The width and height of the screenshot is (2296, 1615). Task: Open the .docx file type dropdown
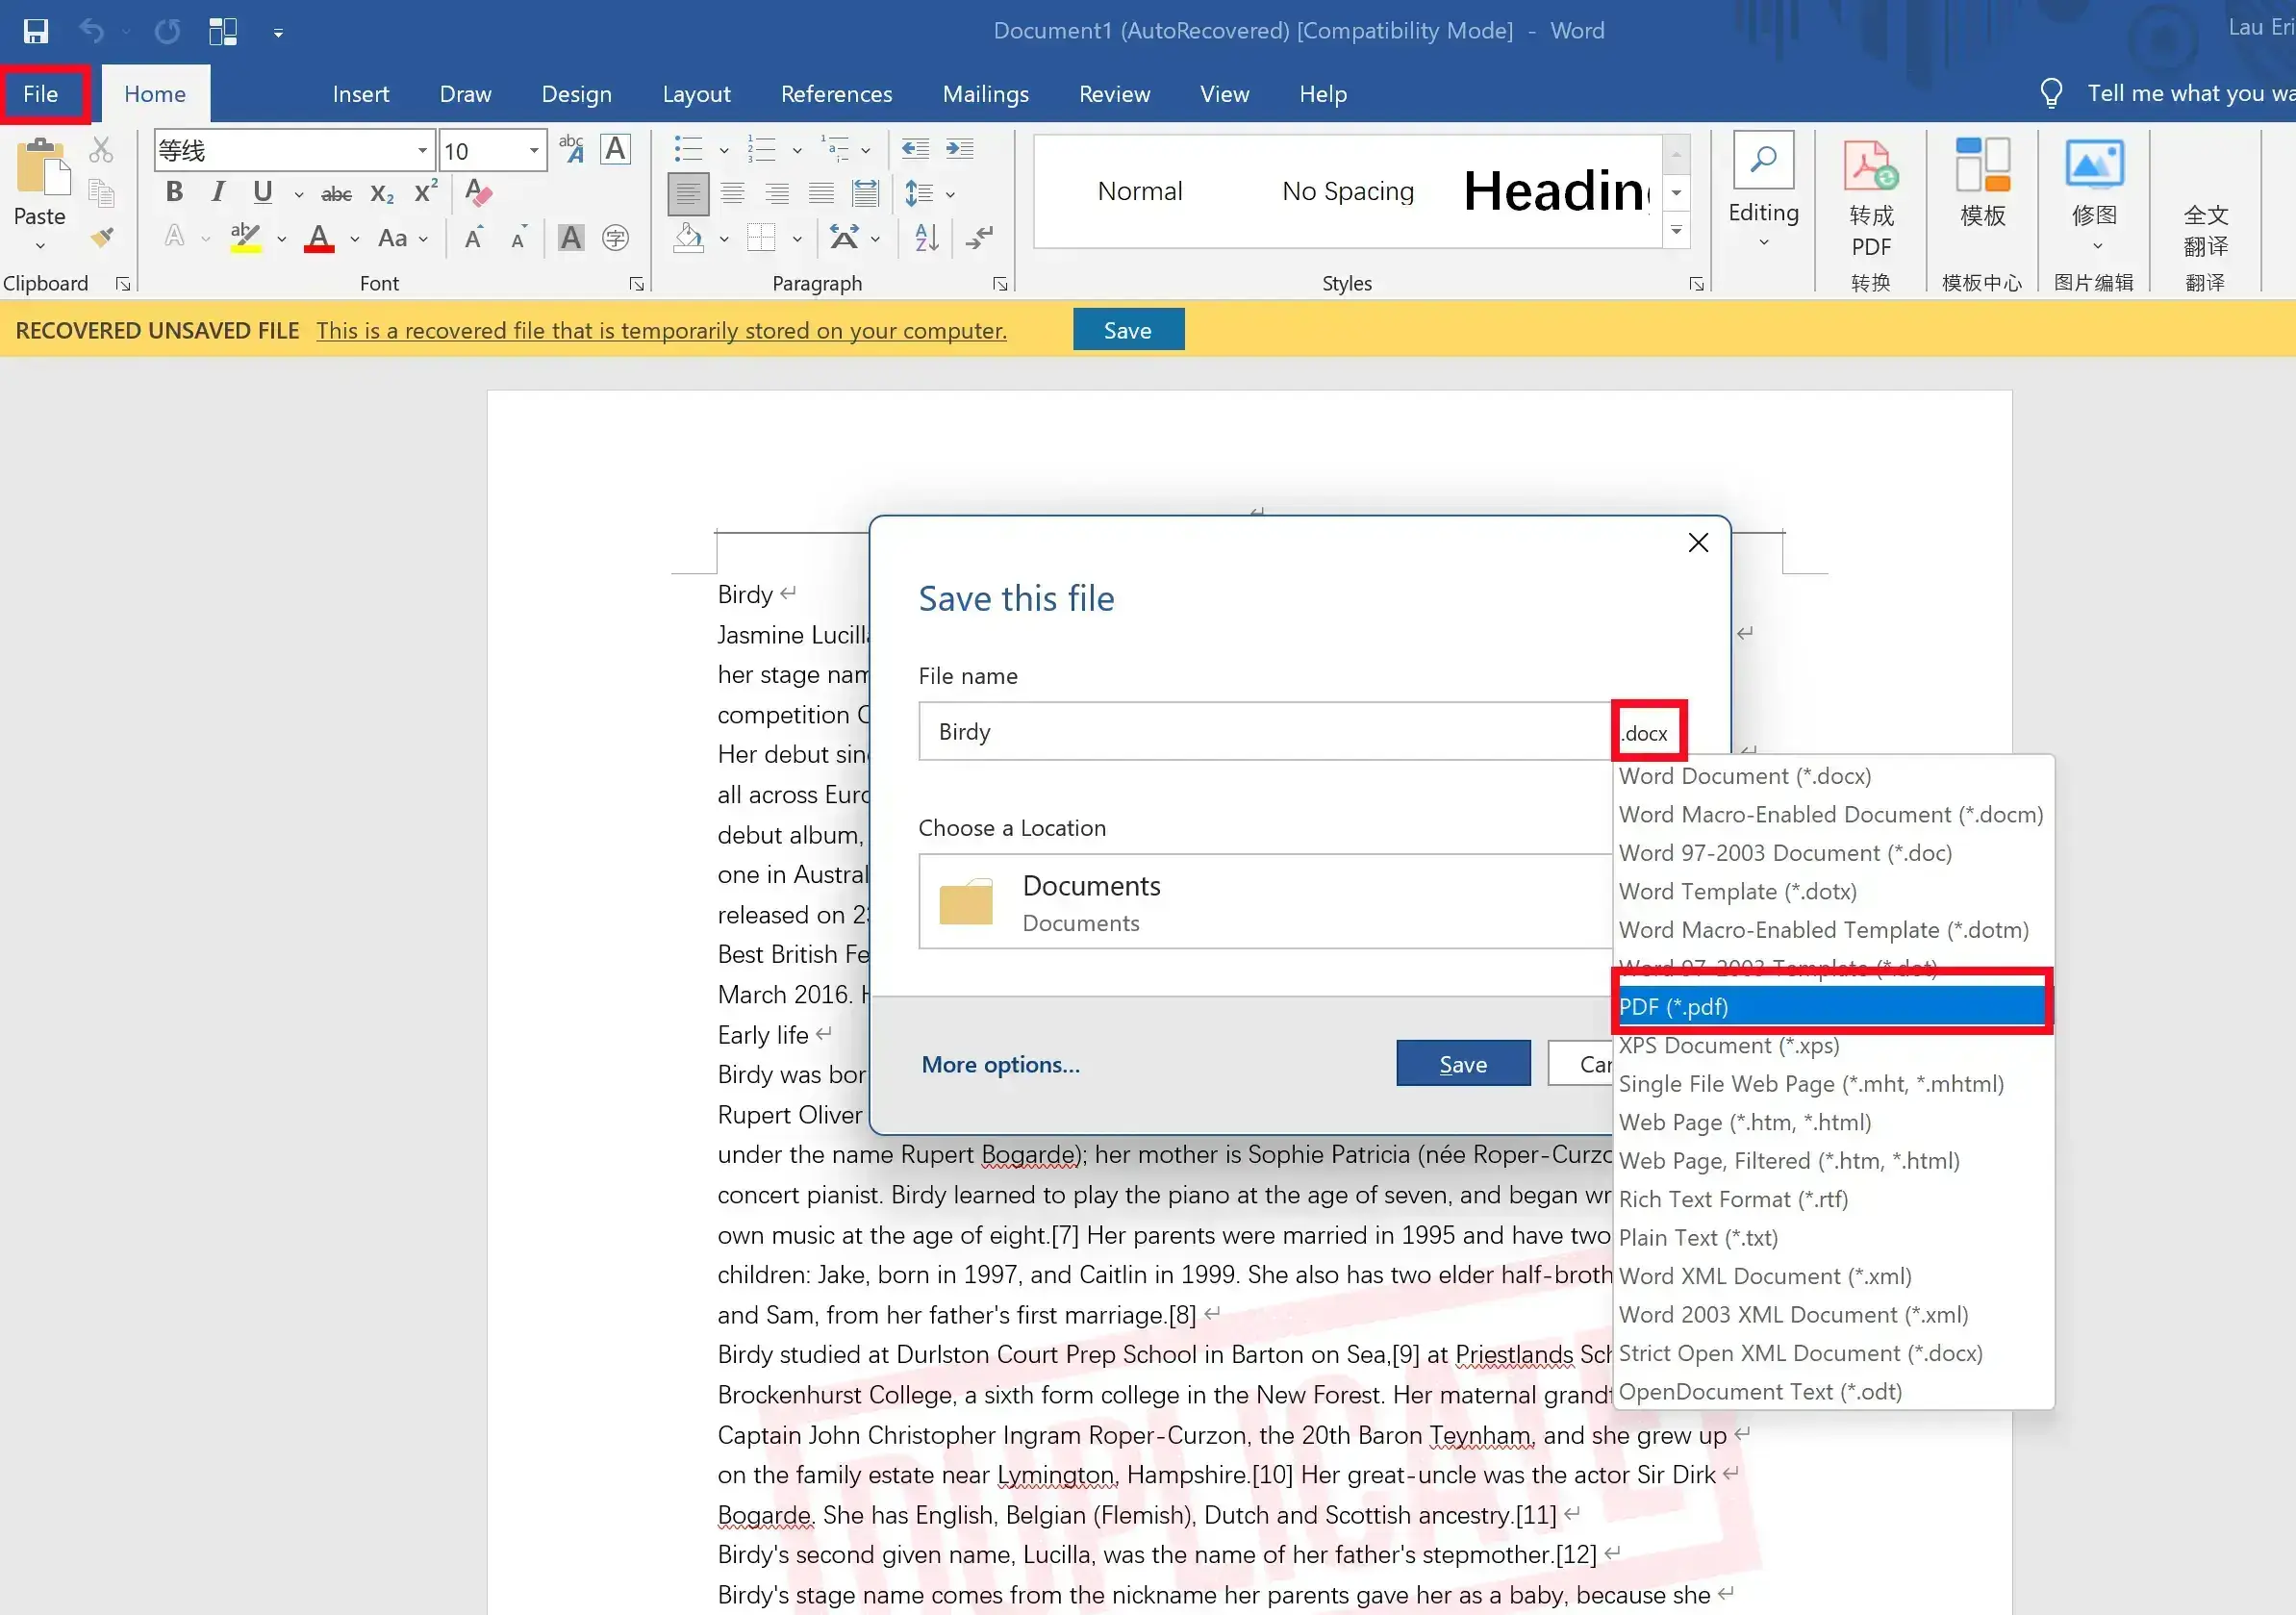(1648, 732)
